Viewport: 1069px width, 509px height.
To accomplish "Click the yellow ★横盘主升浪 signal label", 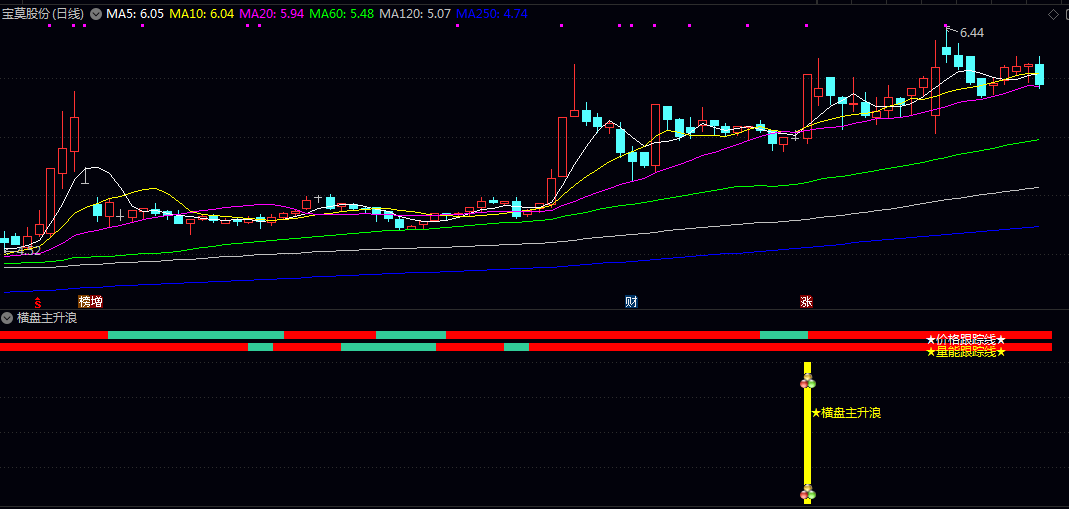I will tap(846, 413).
